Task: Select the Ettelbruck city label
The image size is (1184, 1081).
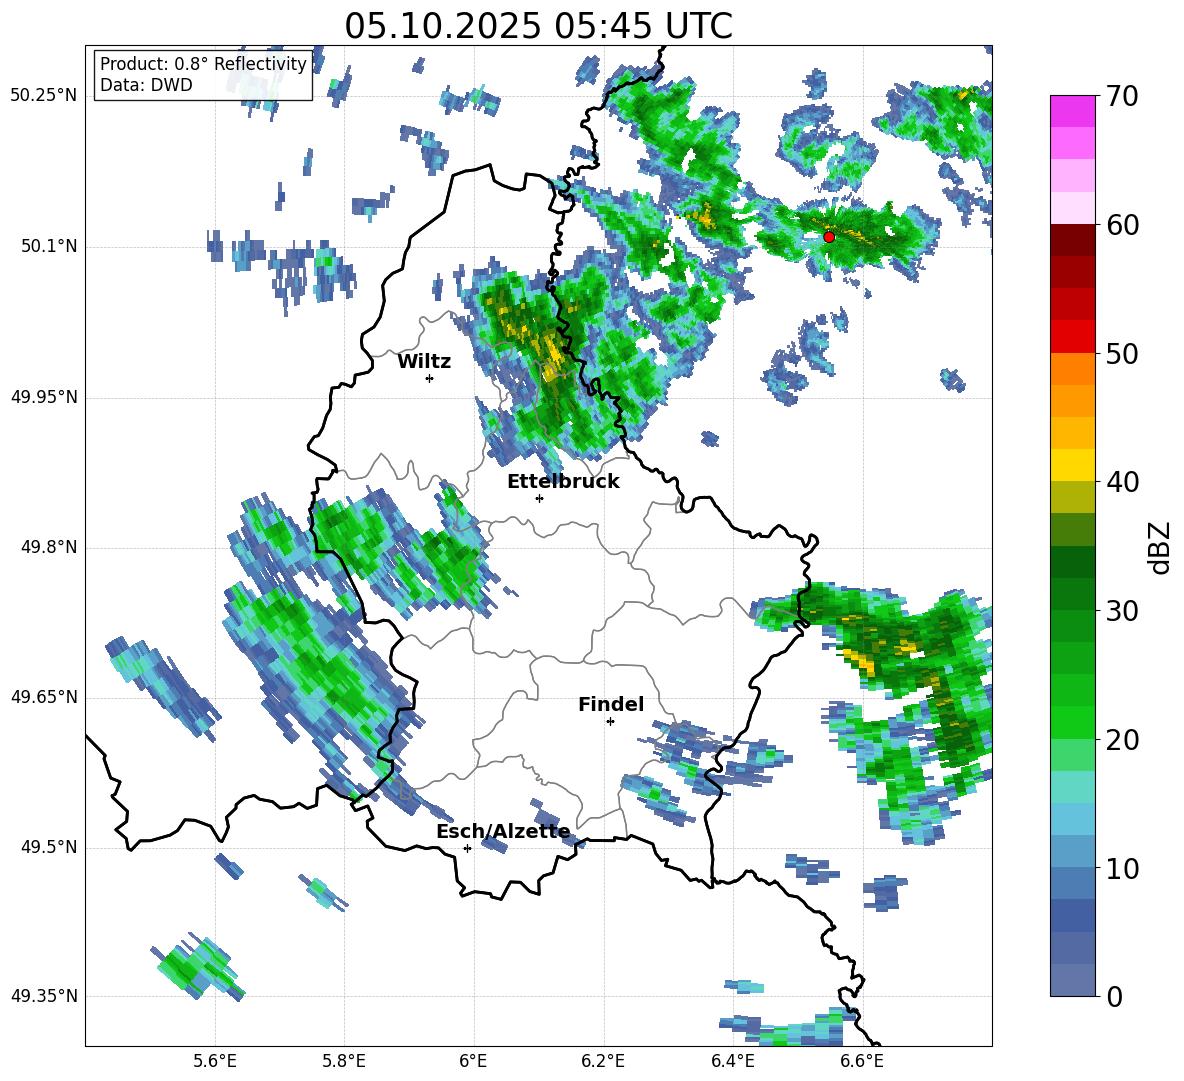Action: pyautogui.click(x=563, y=481)
